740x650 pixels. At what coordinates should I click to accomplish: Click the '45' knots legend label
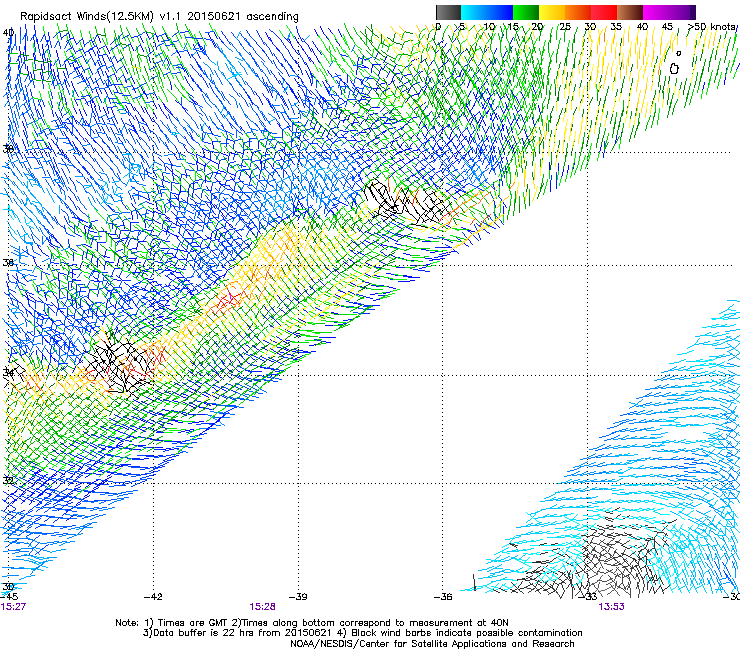point(667,27)
